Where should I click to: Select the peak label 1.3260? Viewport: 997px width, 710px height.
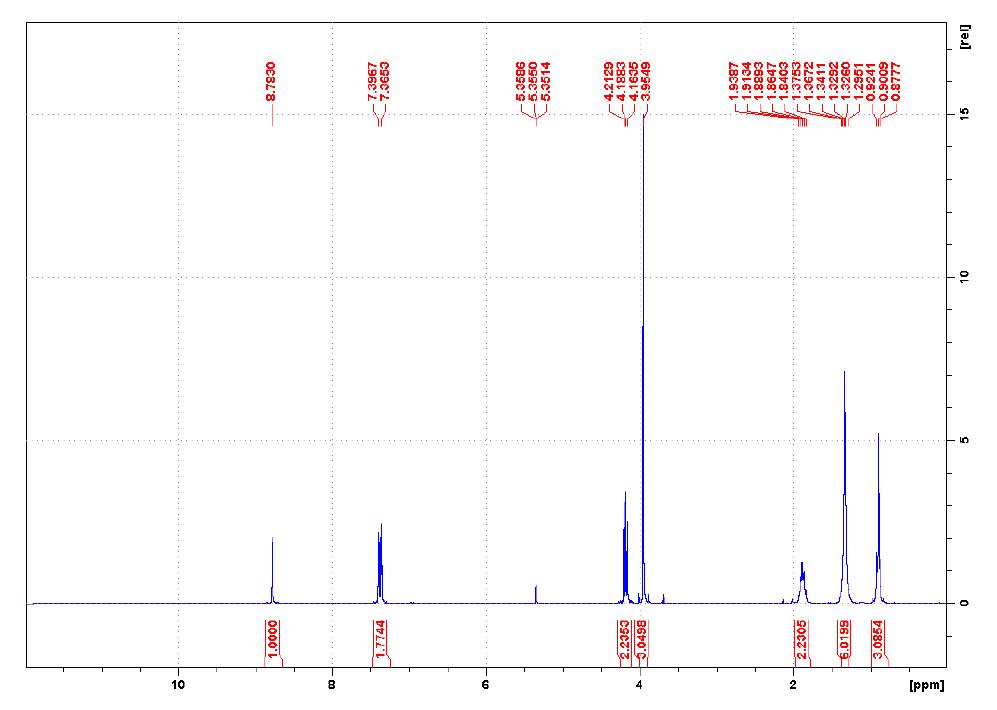click(845, 80)
